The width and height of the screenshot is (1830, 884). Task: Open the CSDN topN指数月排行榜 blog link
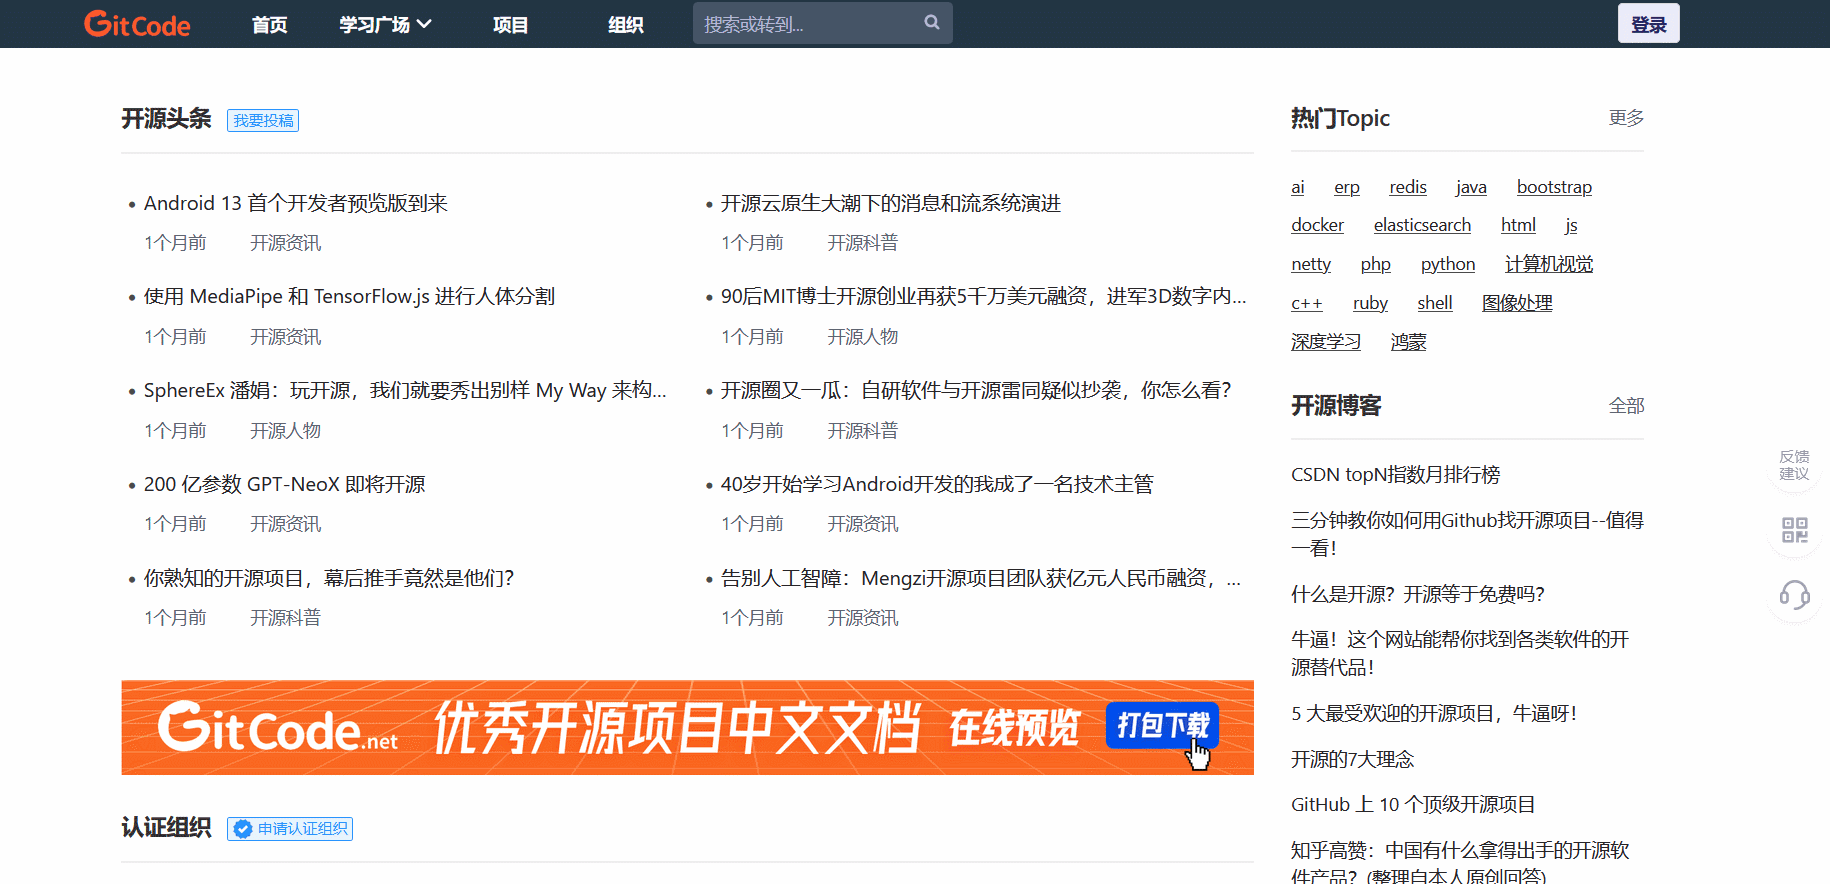(1395, 474)
